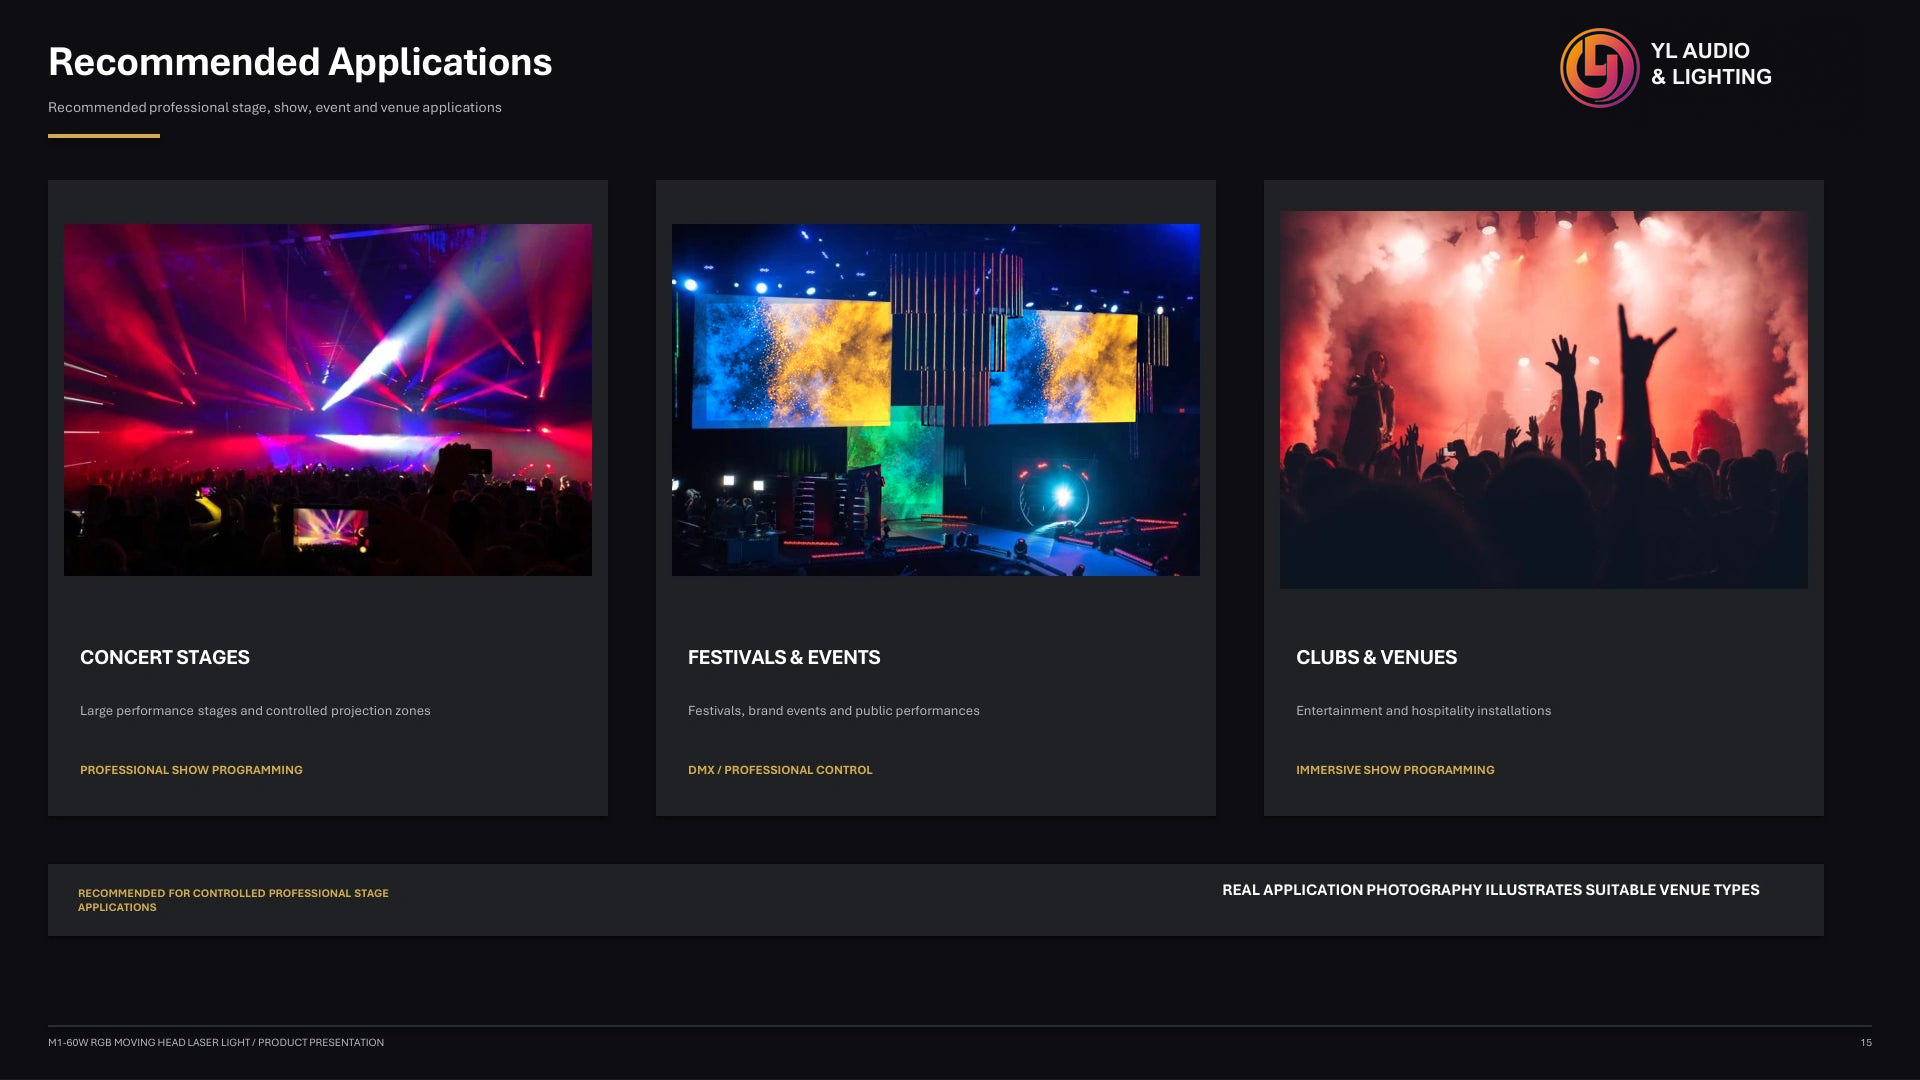The width and height of the screenshot is (1920, 1080).
Task: Open the festival LED screen photo
Action: (936, 400)
